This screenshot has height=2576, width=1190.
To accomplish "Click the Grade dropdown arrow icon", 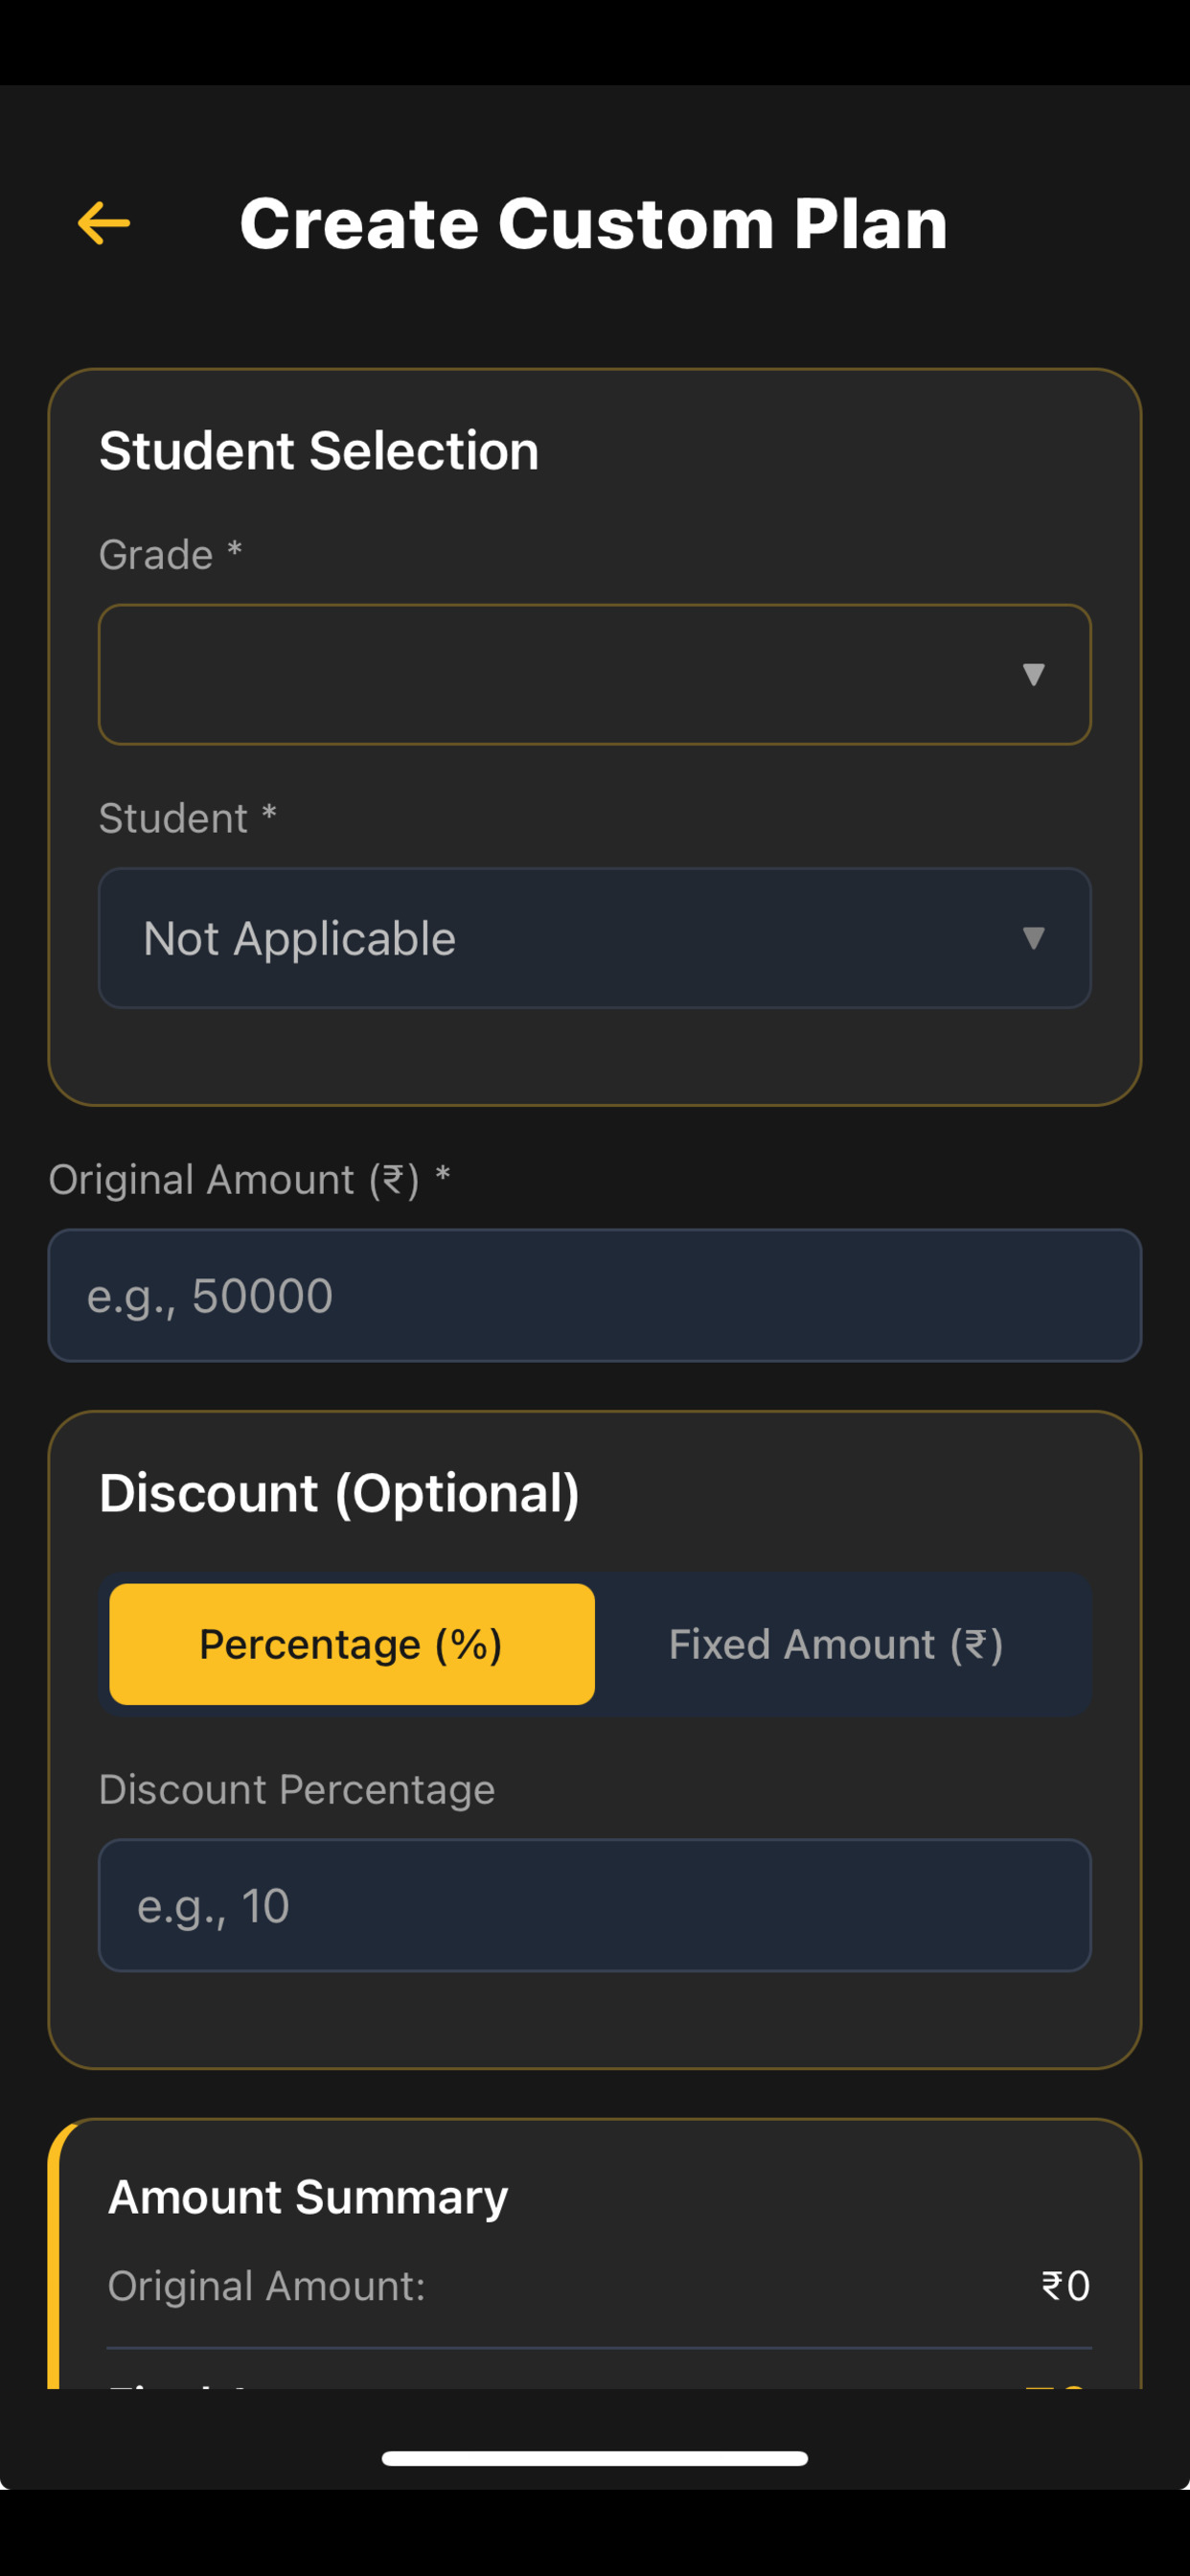I will pos(1034,675).
